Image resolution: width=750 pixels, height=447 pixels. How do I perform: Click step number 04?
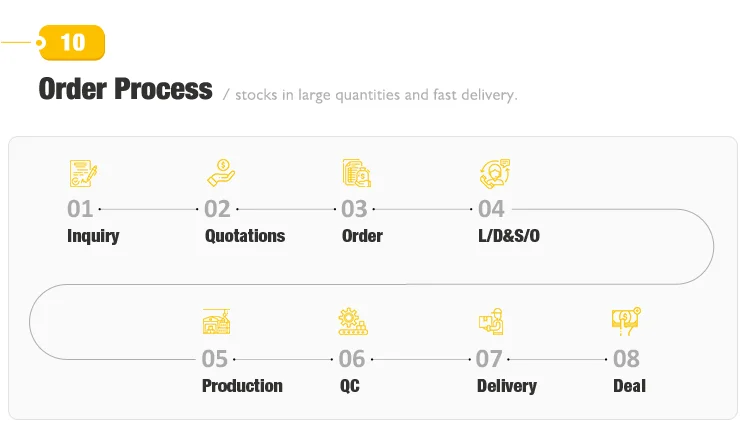coord(491,209)
